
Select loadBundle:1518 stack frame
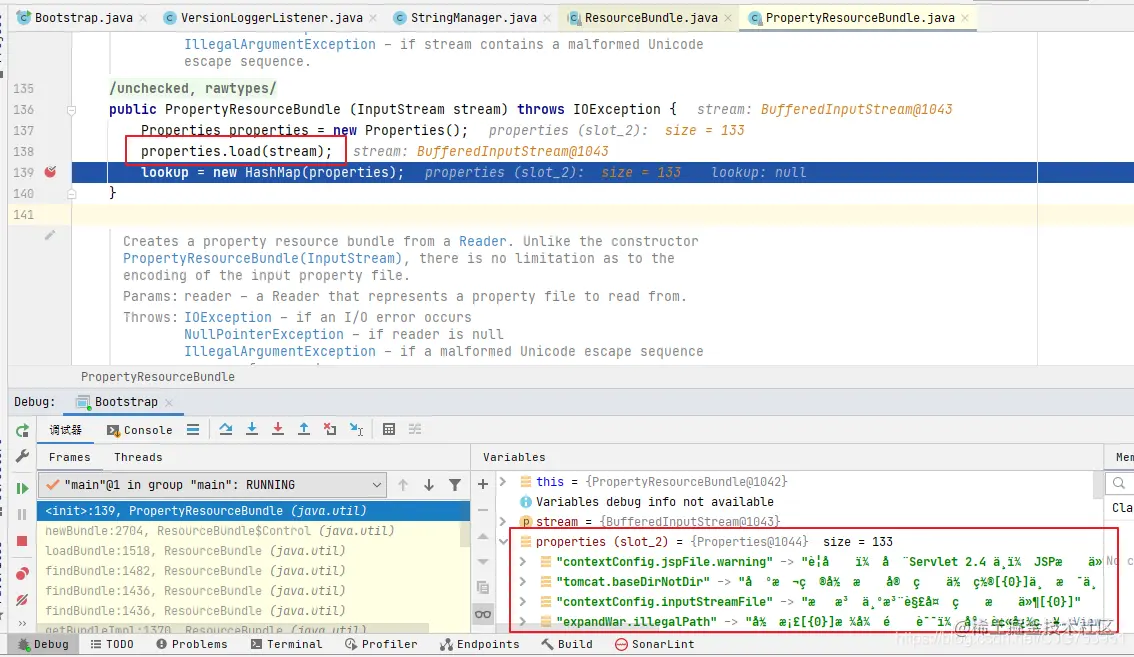253,551
